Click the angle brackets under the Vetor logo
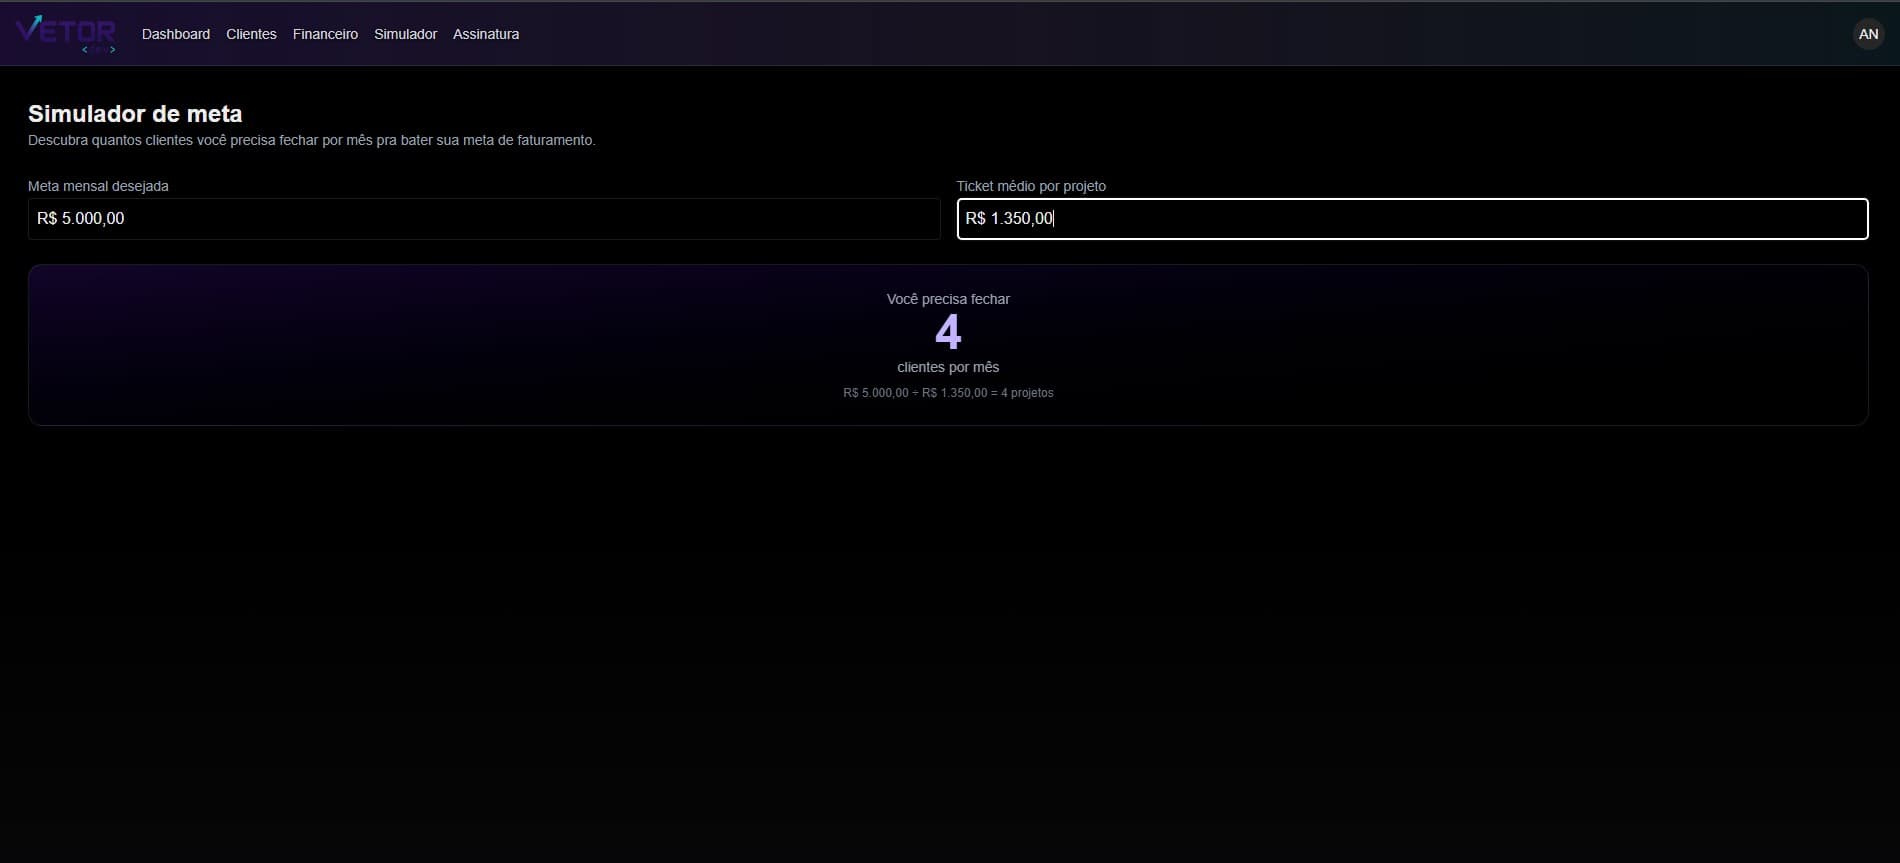Viewport: 1900px width, 863px height. 99,50
